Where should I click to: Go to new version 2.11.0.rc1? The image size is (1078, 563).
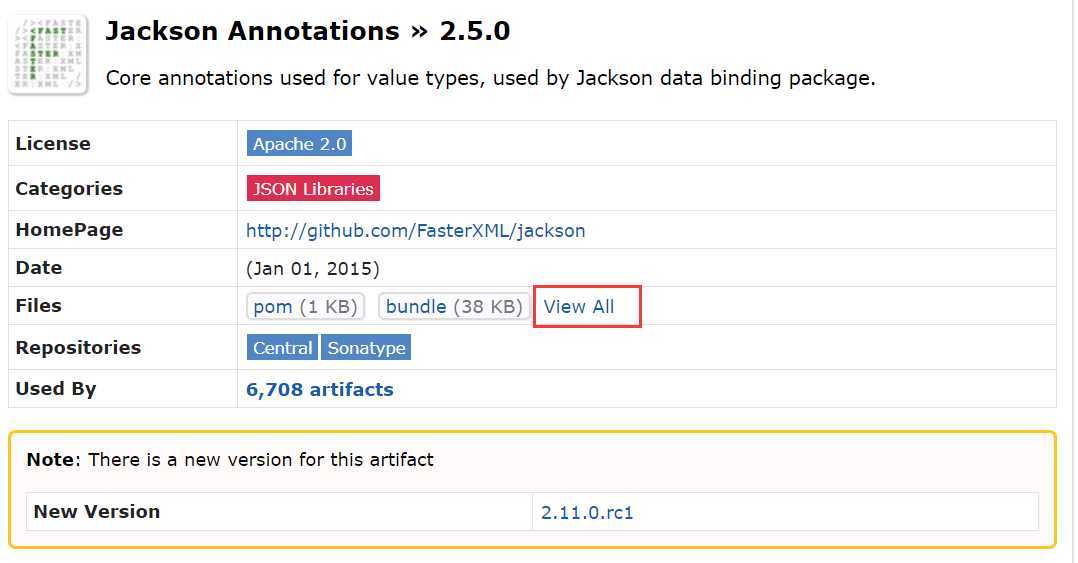586,512
